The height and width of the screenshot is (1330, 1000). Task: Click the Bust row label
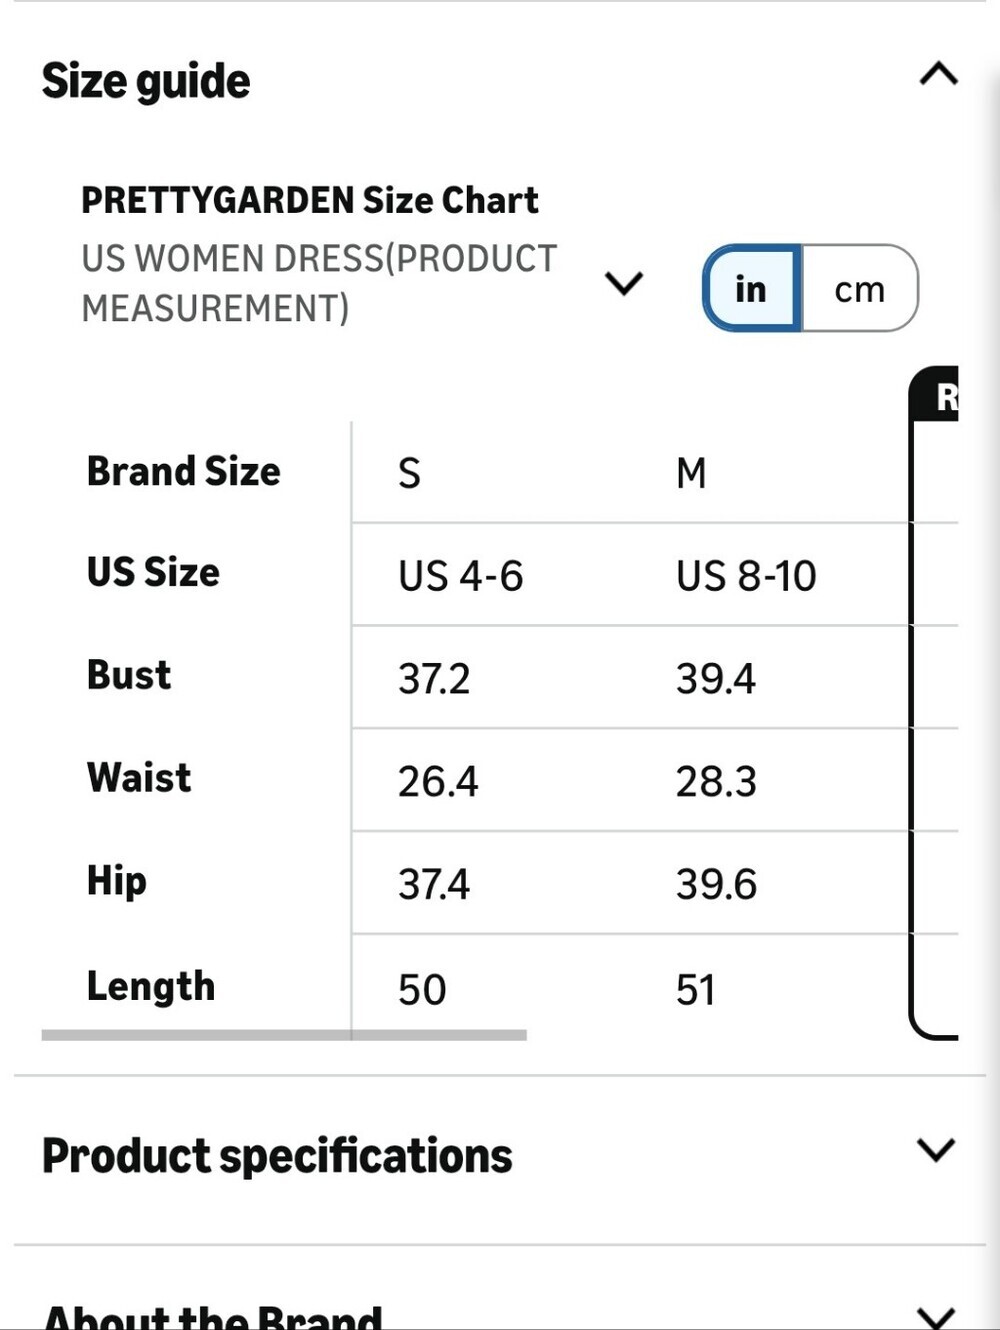tap(129, 675)
